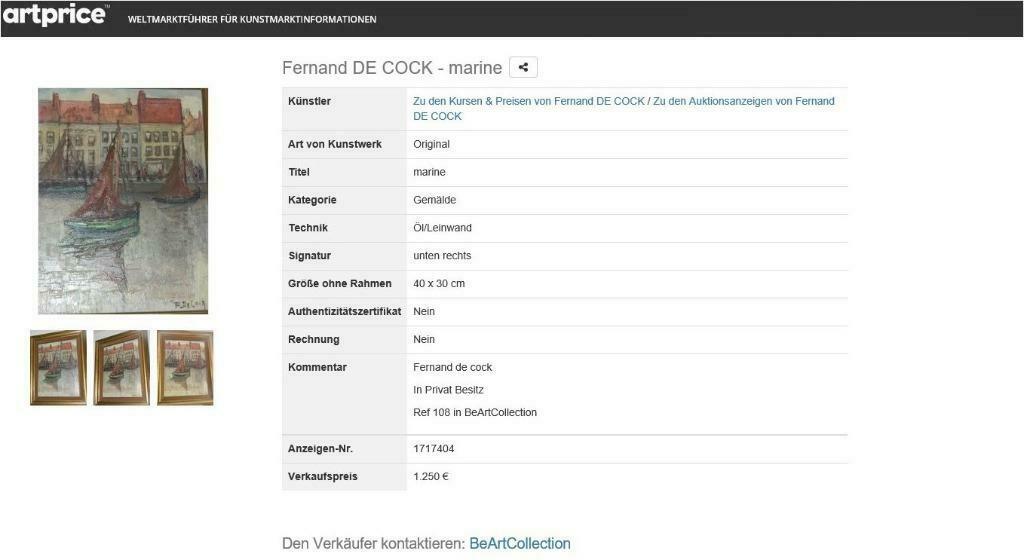Select the first framed painting thumbnail
Viewport: 1024px width, 560px height.
coord(58,368)
